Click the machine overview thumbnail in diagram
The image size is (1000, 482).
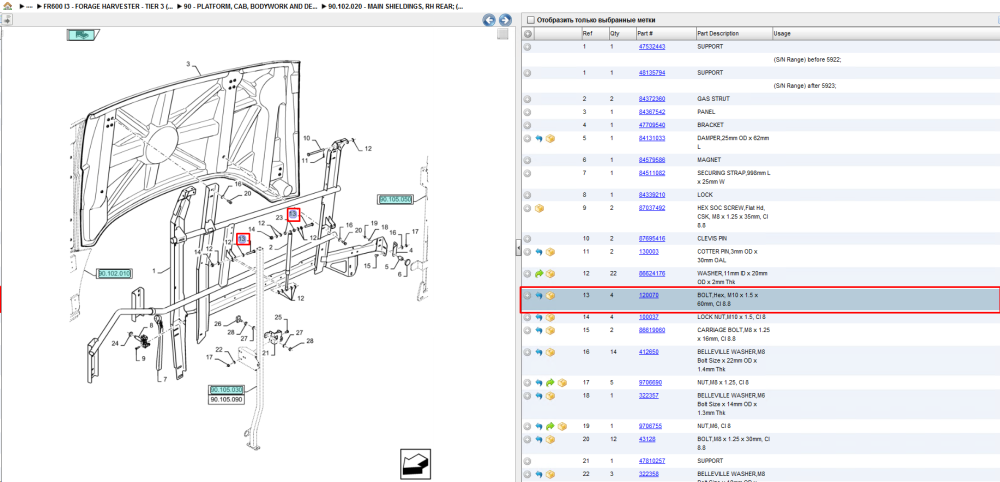tap(81, 35)
